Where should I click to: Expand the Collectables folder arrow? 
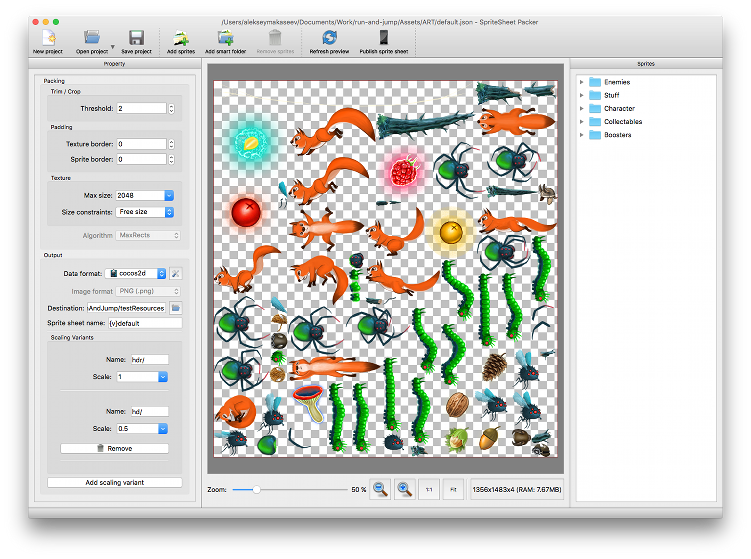click(581, 122)
